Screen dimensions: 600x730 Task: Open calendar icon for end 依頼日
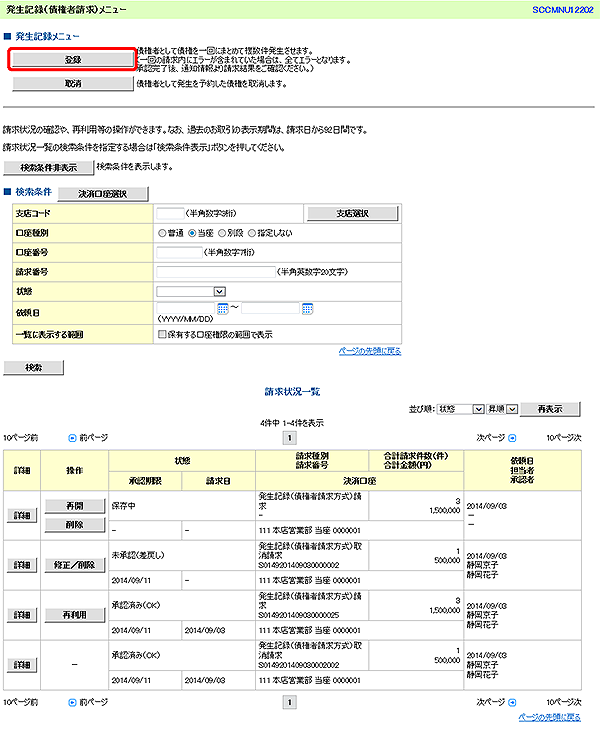(307, 308)
